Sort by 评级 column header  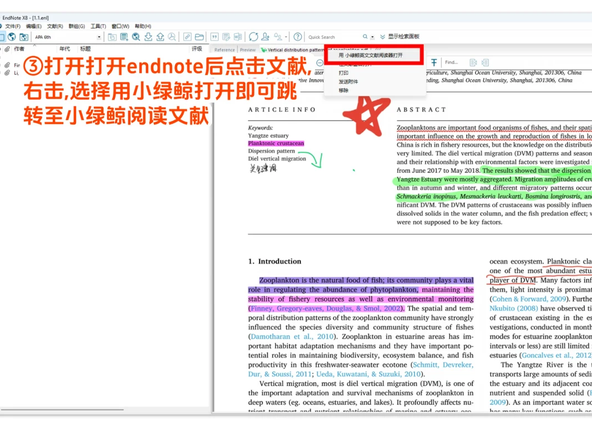(197, 49)
